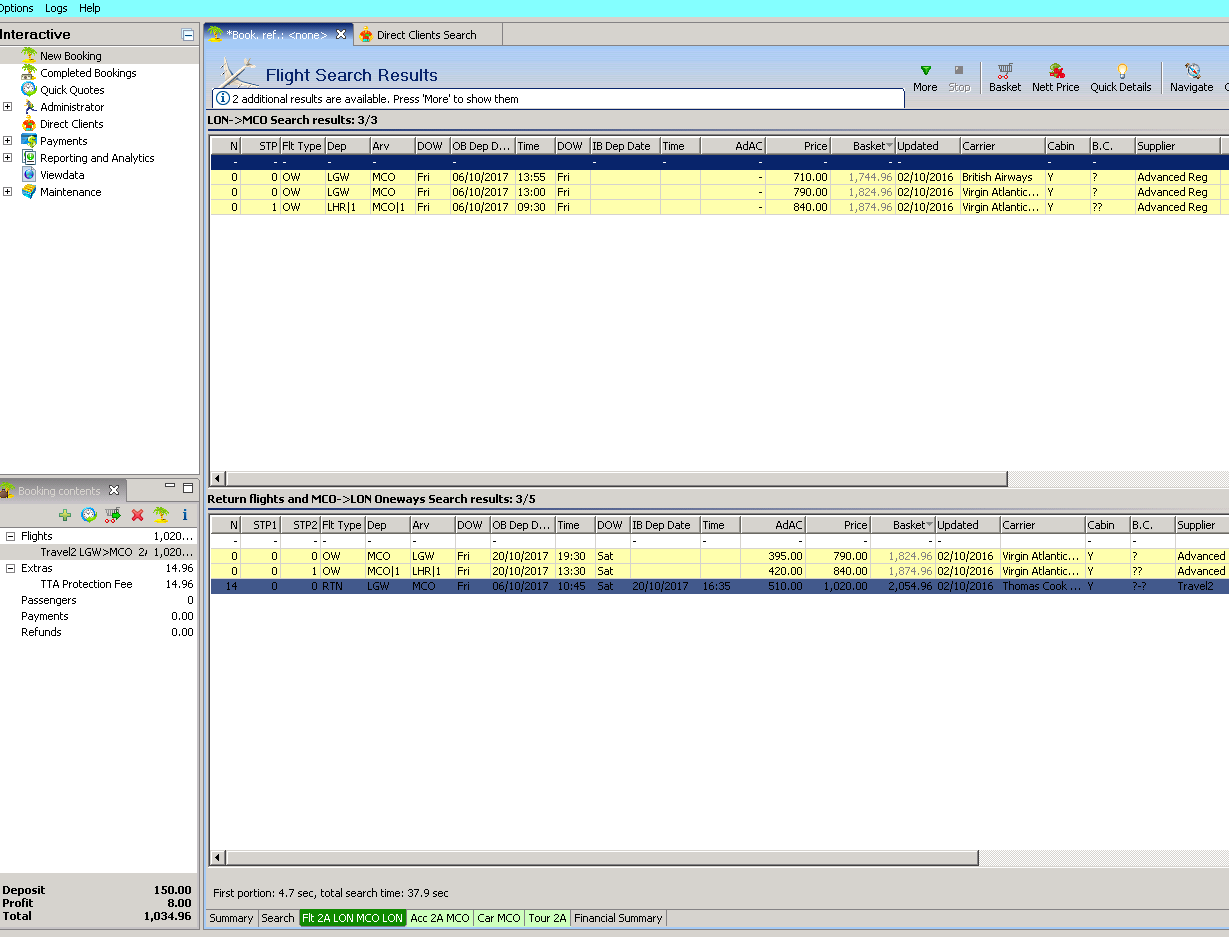The width and height of the screenshot is (1229, 937).
Task: Click the Carrier column header in return table
Action: 1042,525
